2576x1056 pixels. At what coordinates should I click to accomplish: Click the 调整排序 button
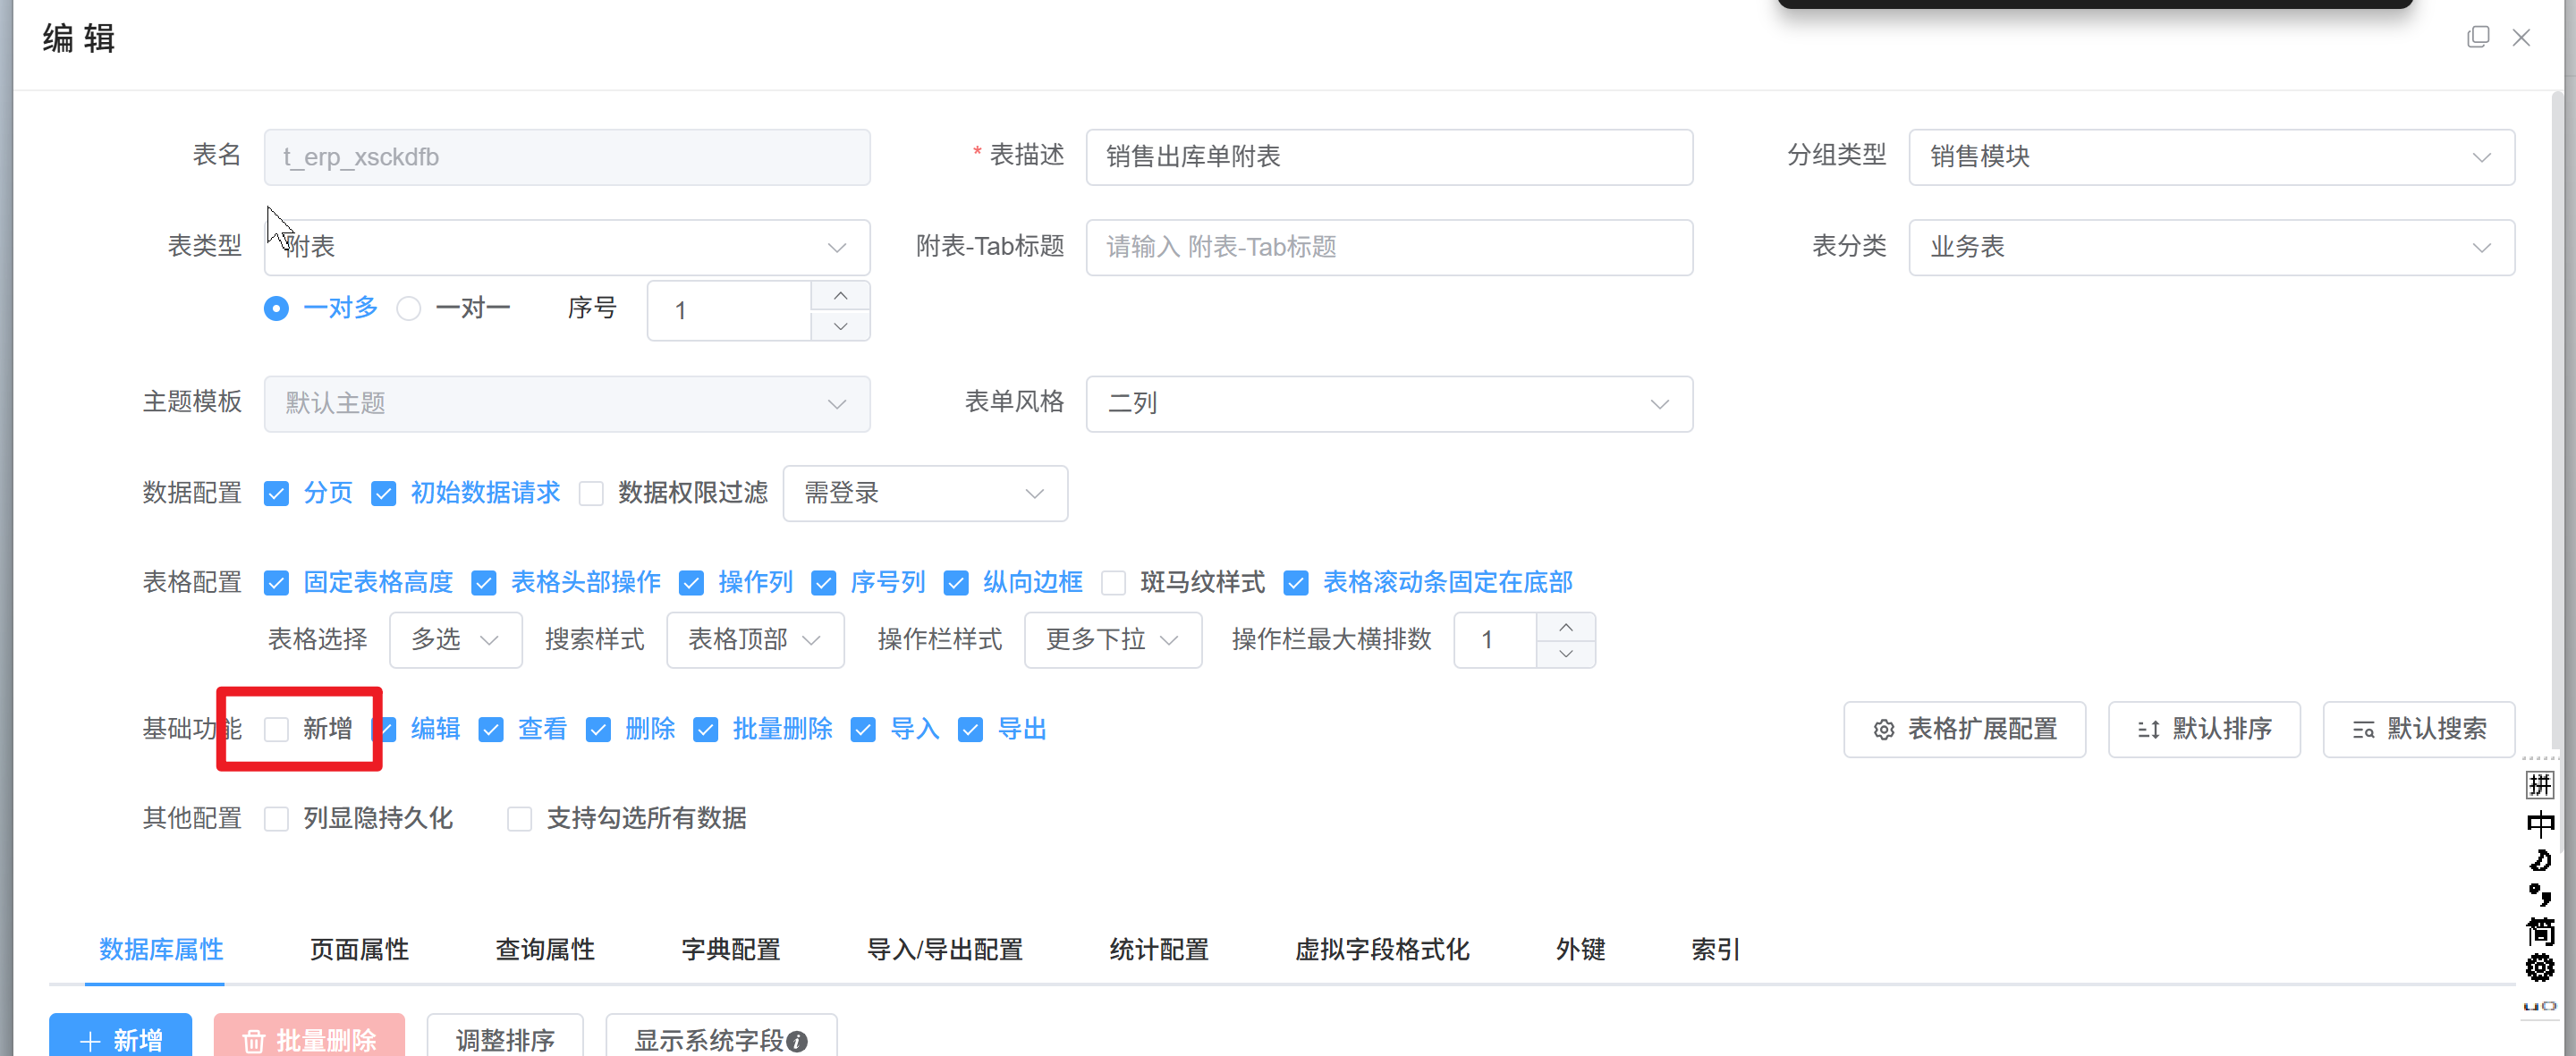coord(505,1040)
